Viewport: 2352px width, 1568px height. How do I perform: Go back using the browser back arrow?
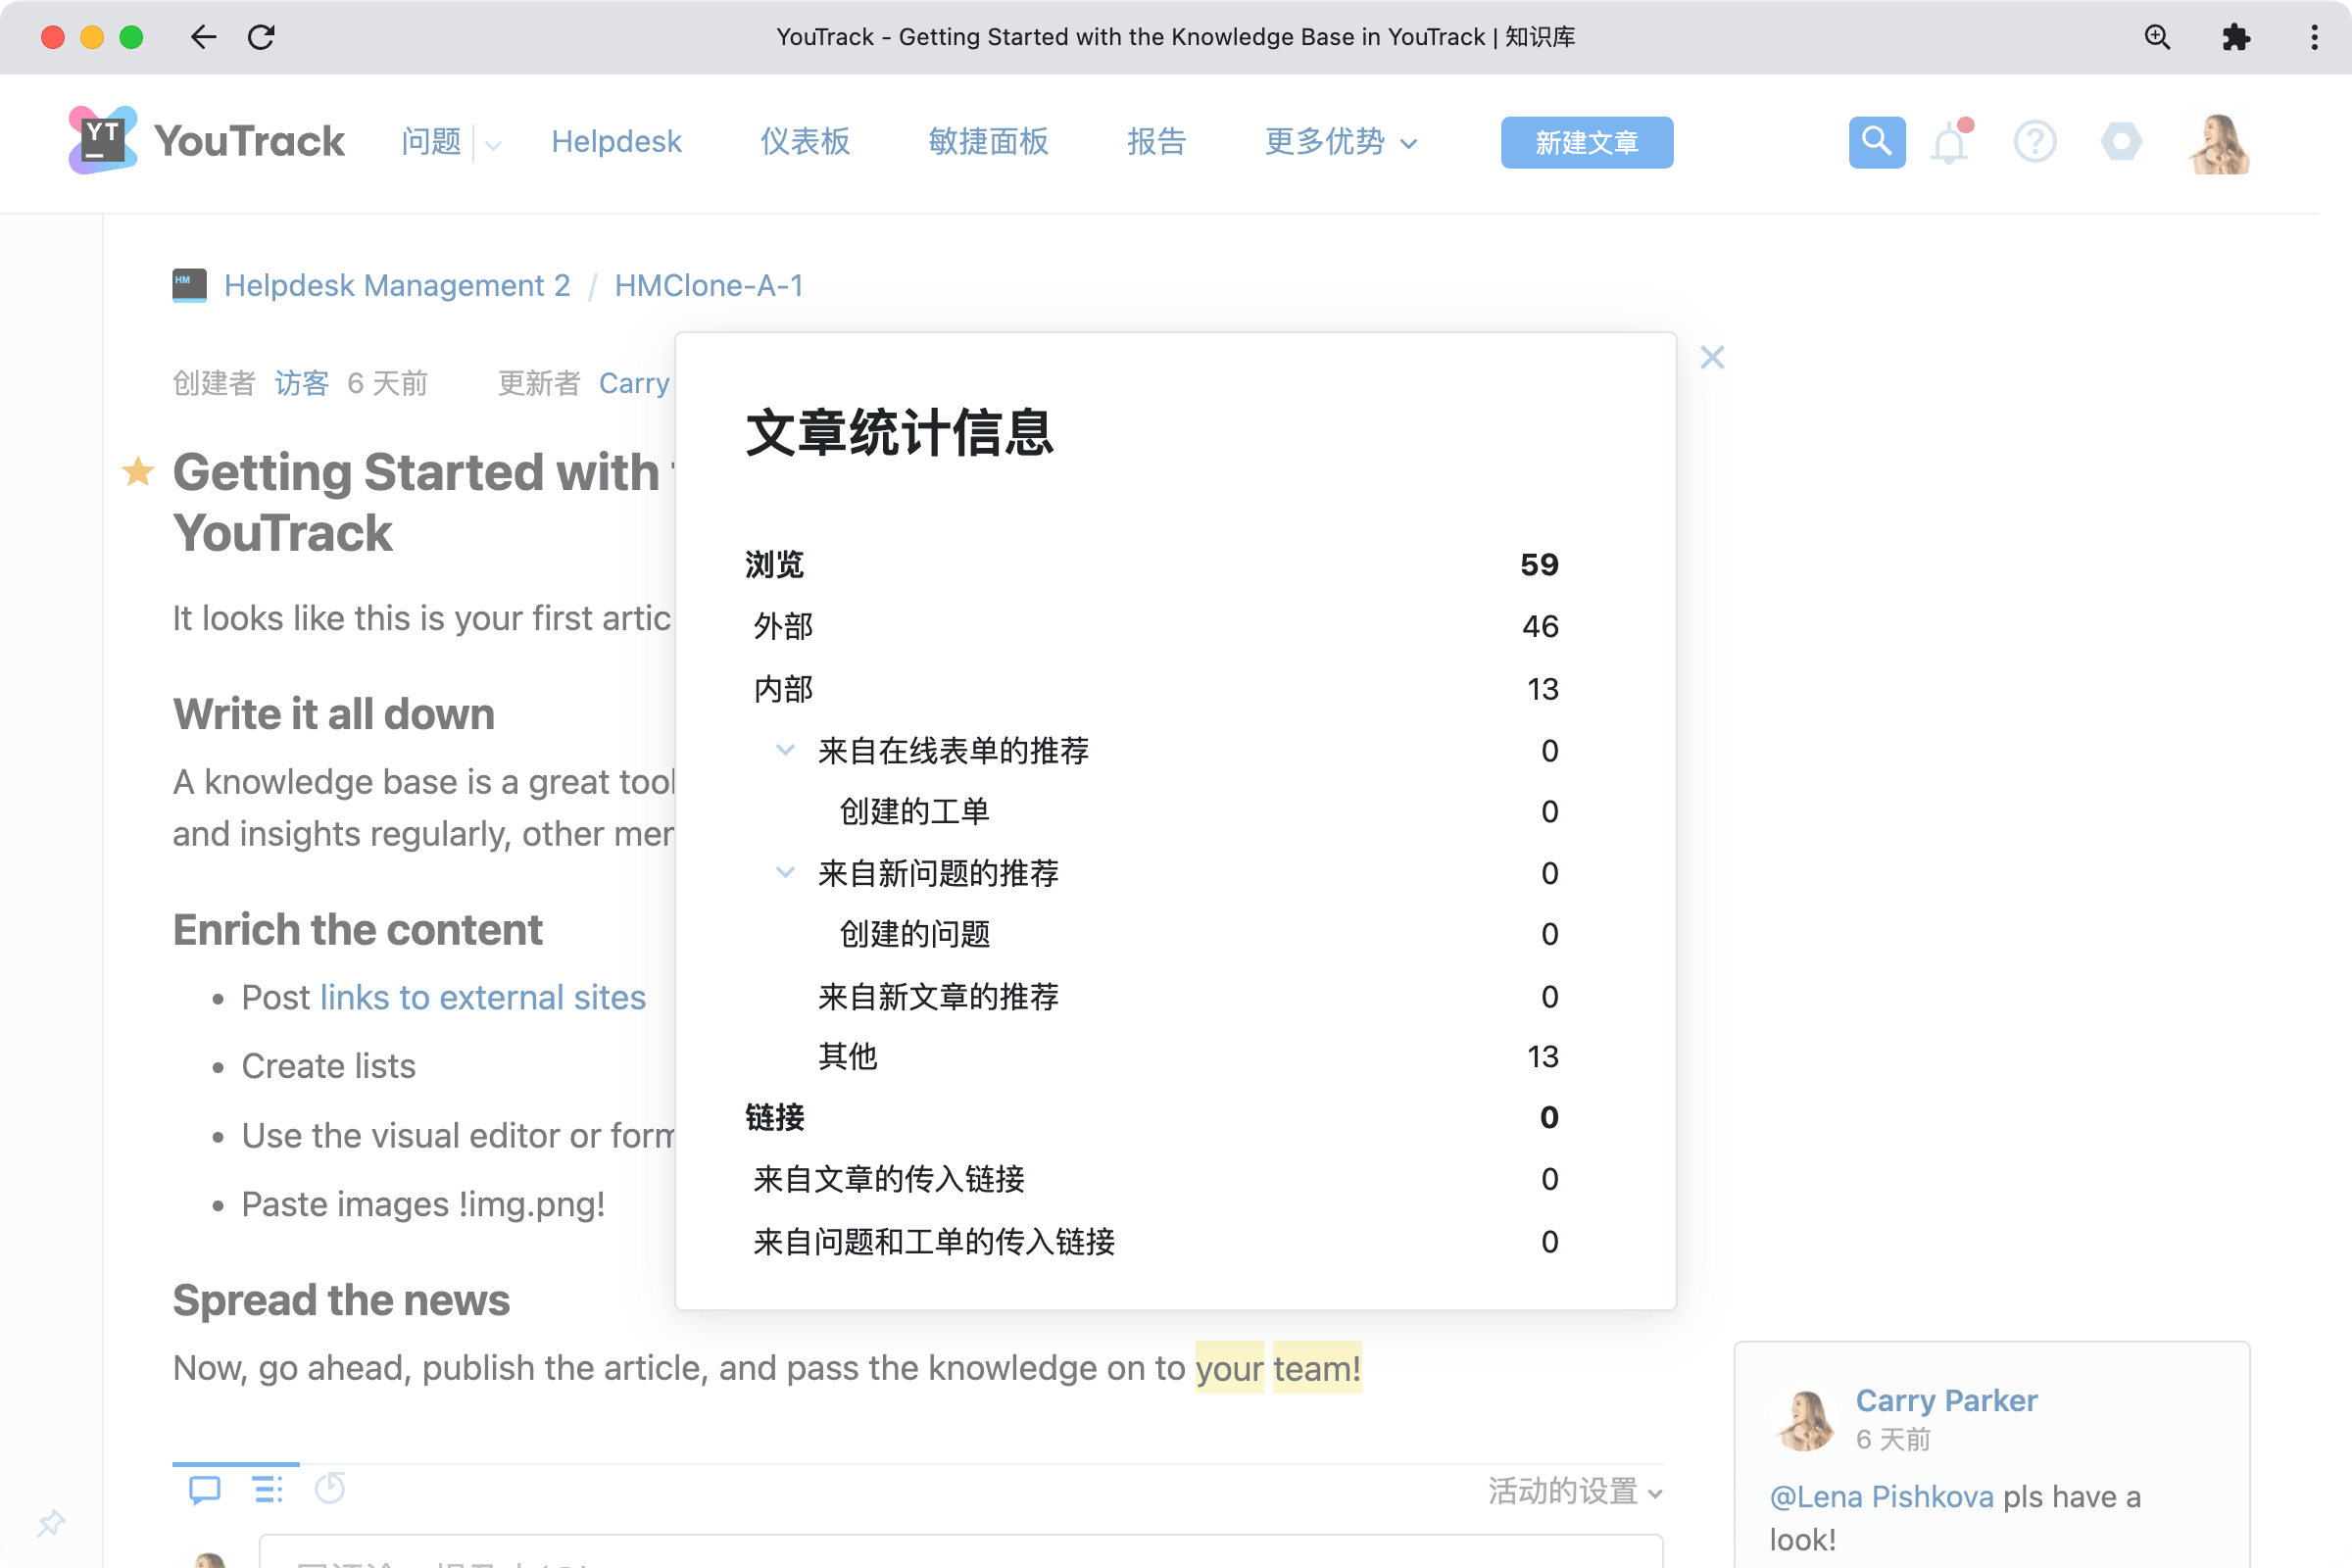coord(203,37)
